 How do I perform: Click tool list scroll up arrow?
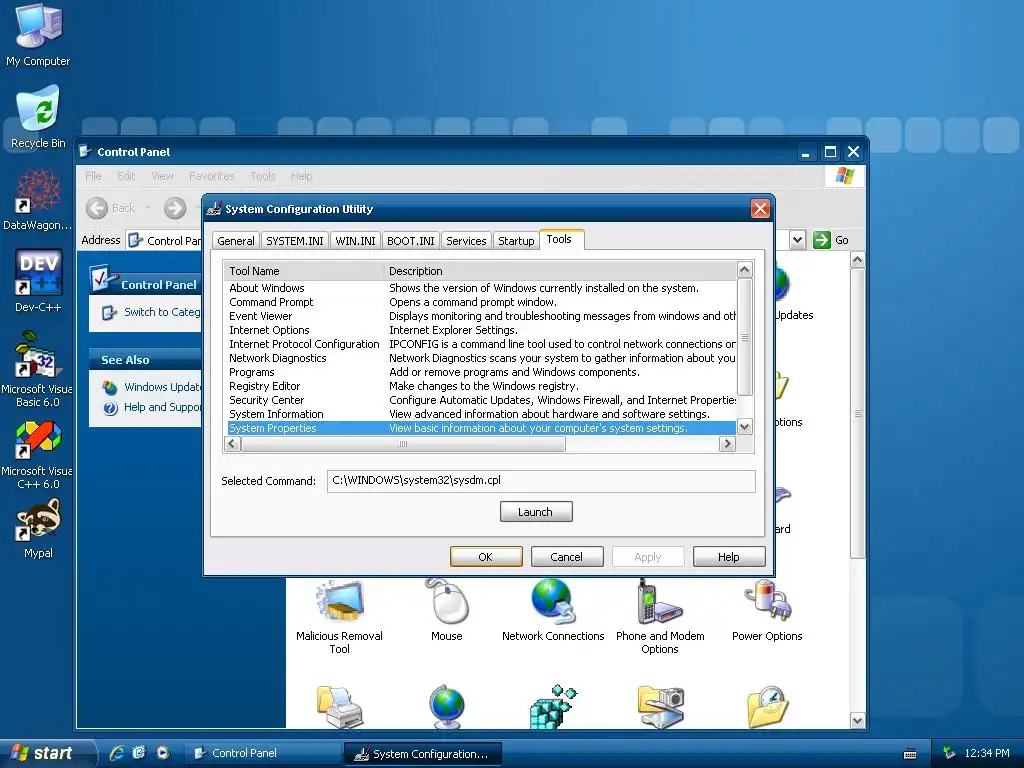pyautogui.click(x=744, y=270)
